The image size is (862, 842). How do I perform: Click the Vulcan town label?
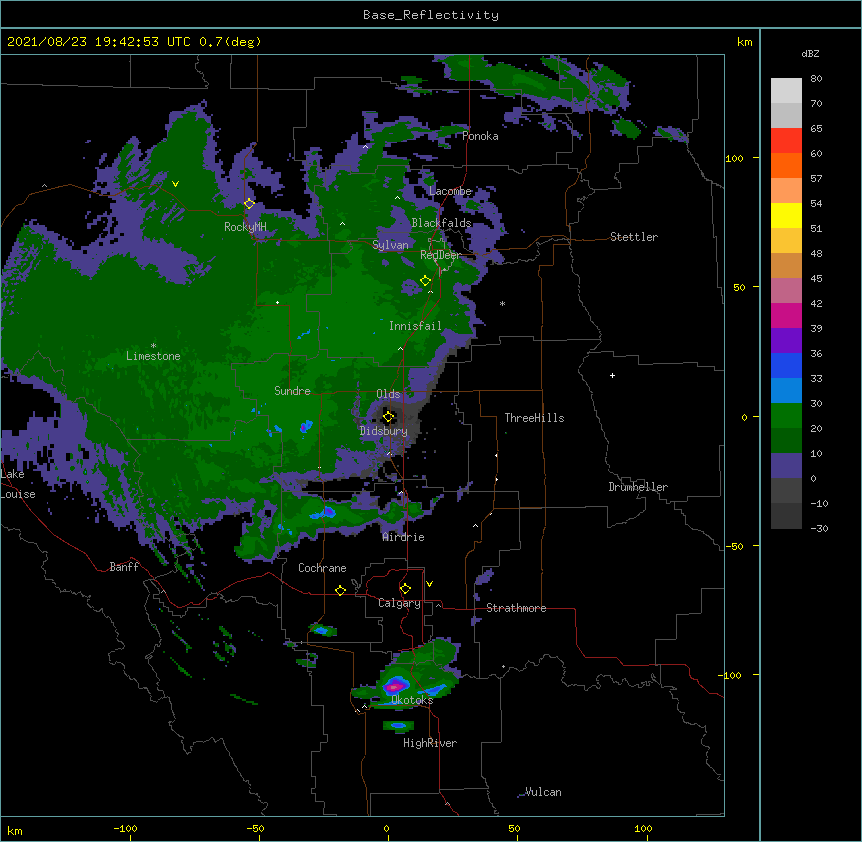(543, 792)
